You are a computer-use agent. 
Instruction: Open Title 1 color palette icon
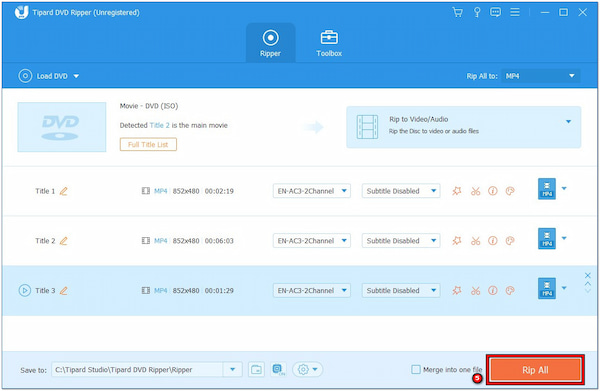click(x=510, y=191)
